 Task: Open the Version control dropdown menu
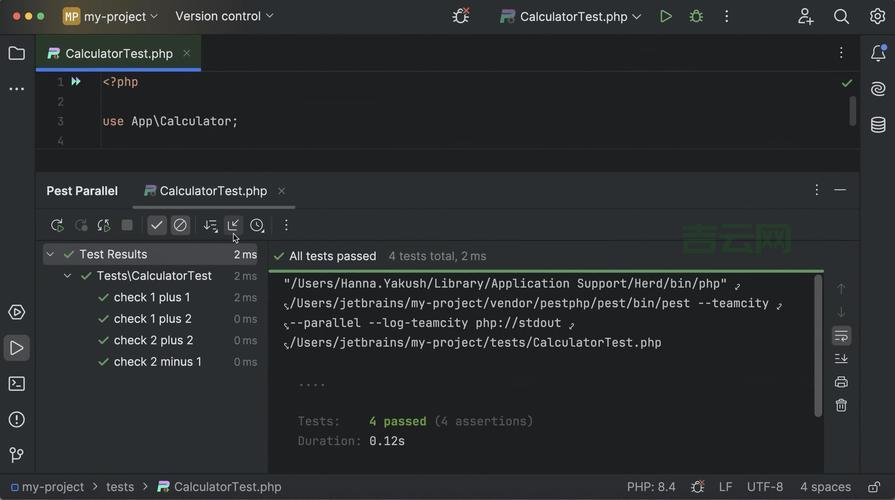pyautogui.click(x=224, y=17)
